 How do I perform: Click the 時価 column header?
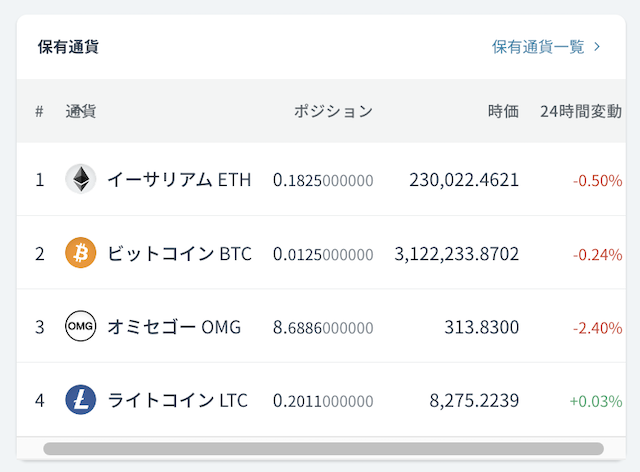pos(503,111)
